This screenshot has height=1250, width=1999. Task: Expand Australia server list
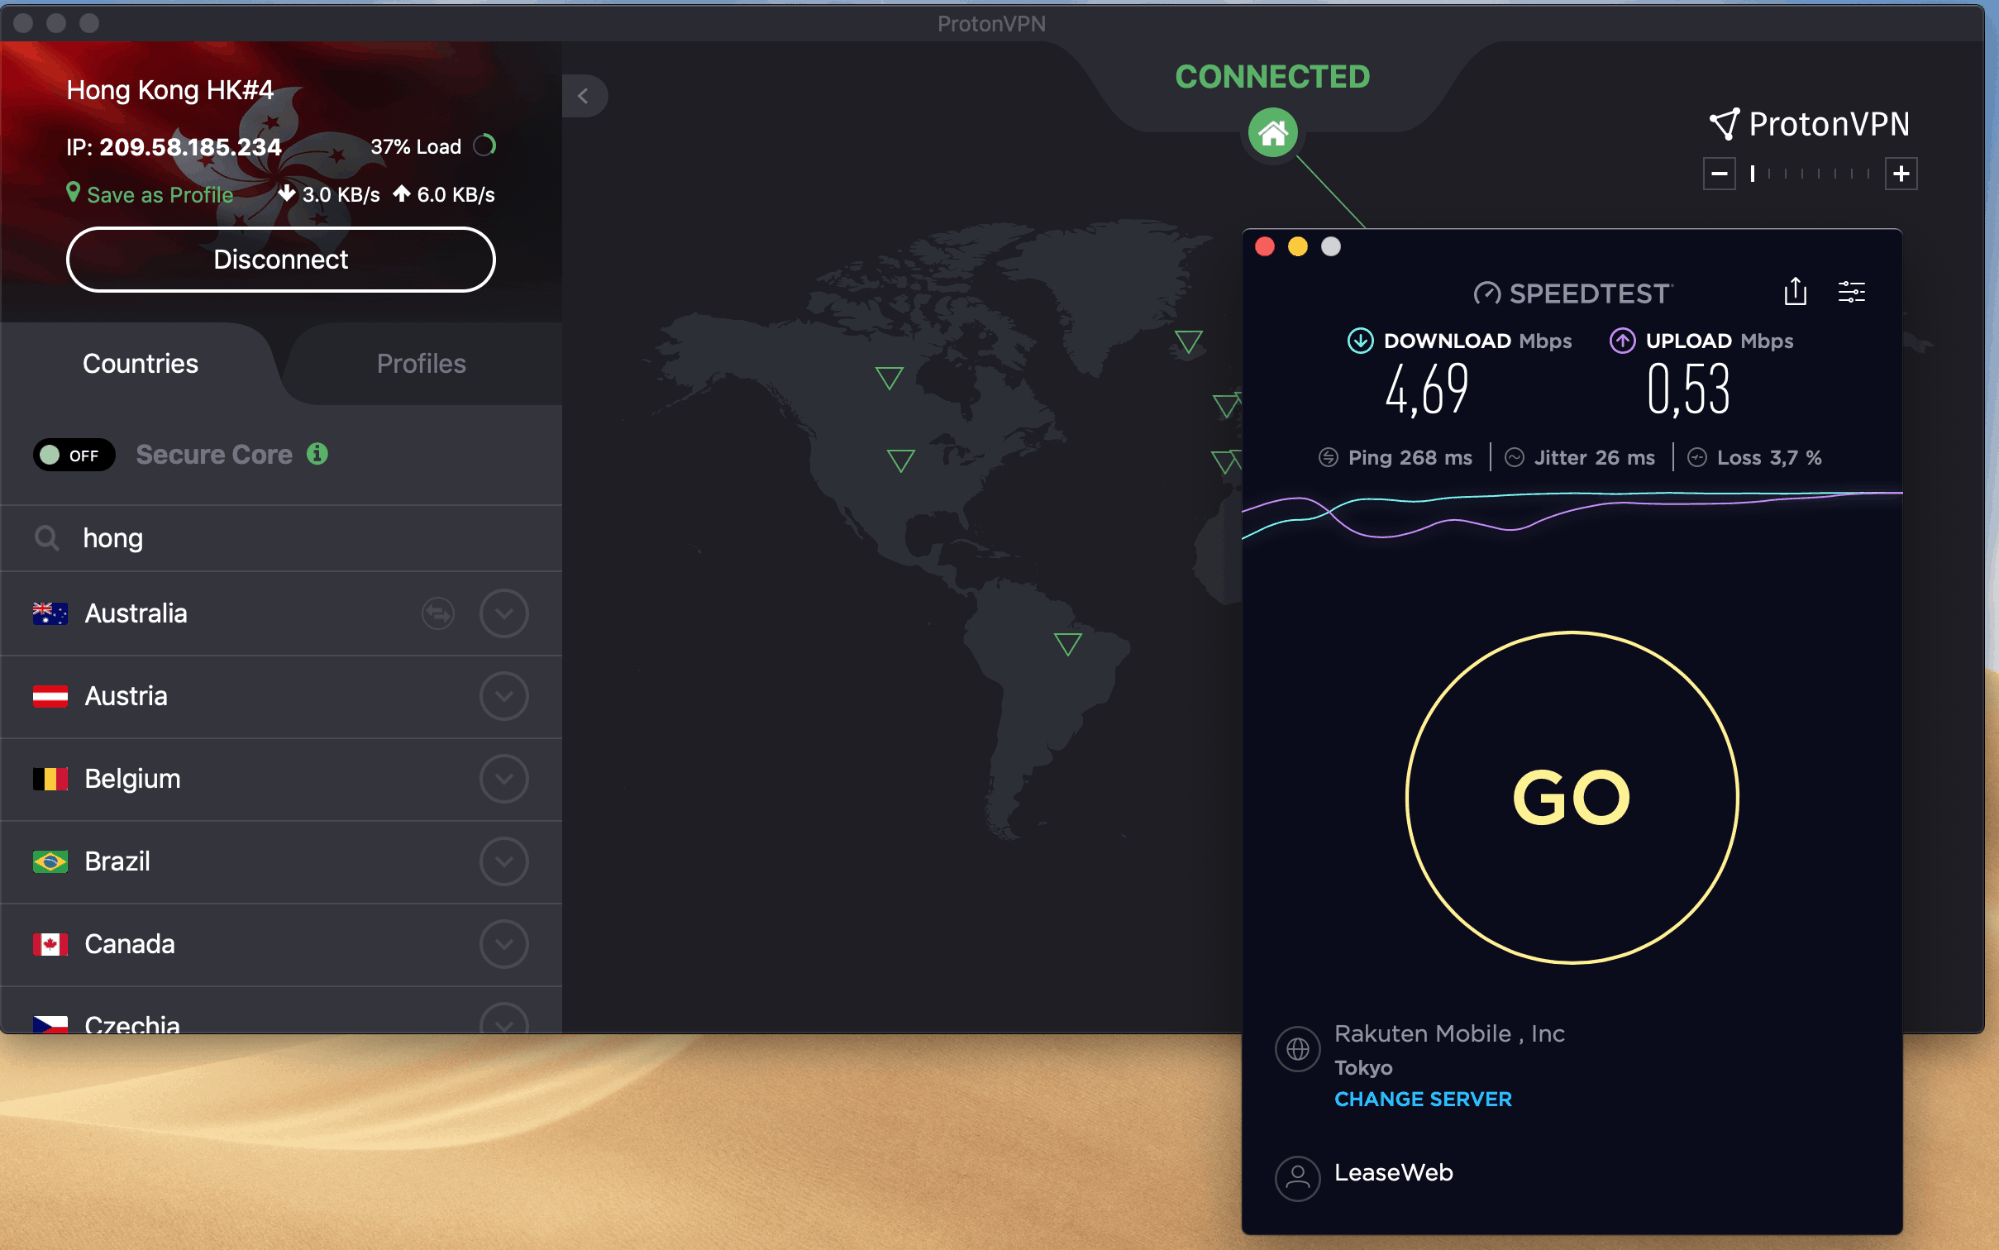503,613
